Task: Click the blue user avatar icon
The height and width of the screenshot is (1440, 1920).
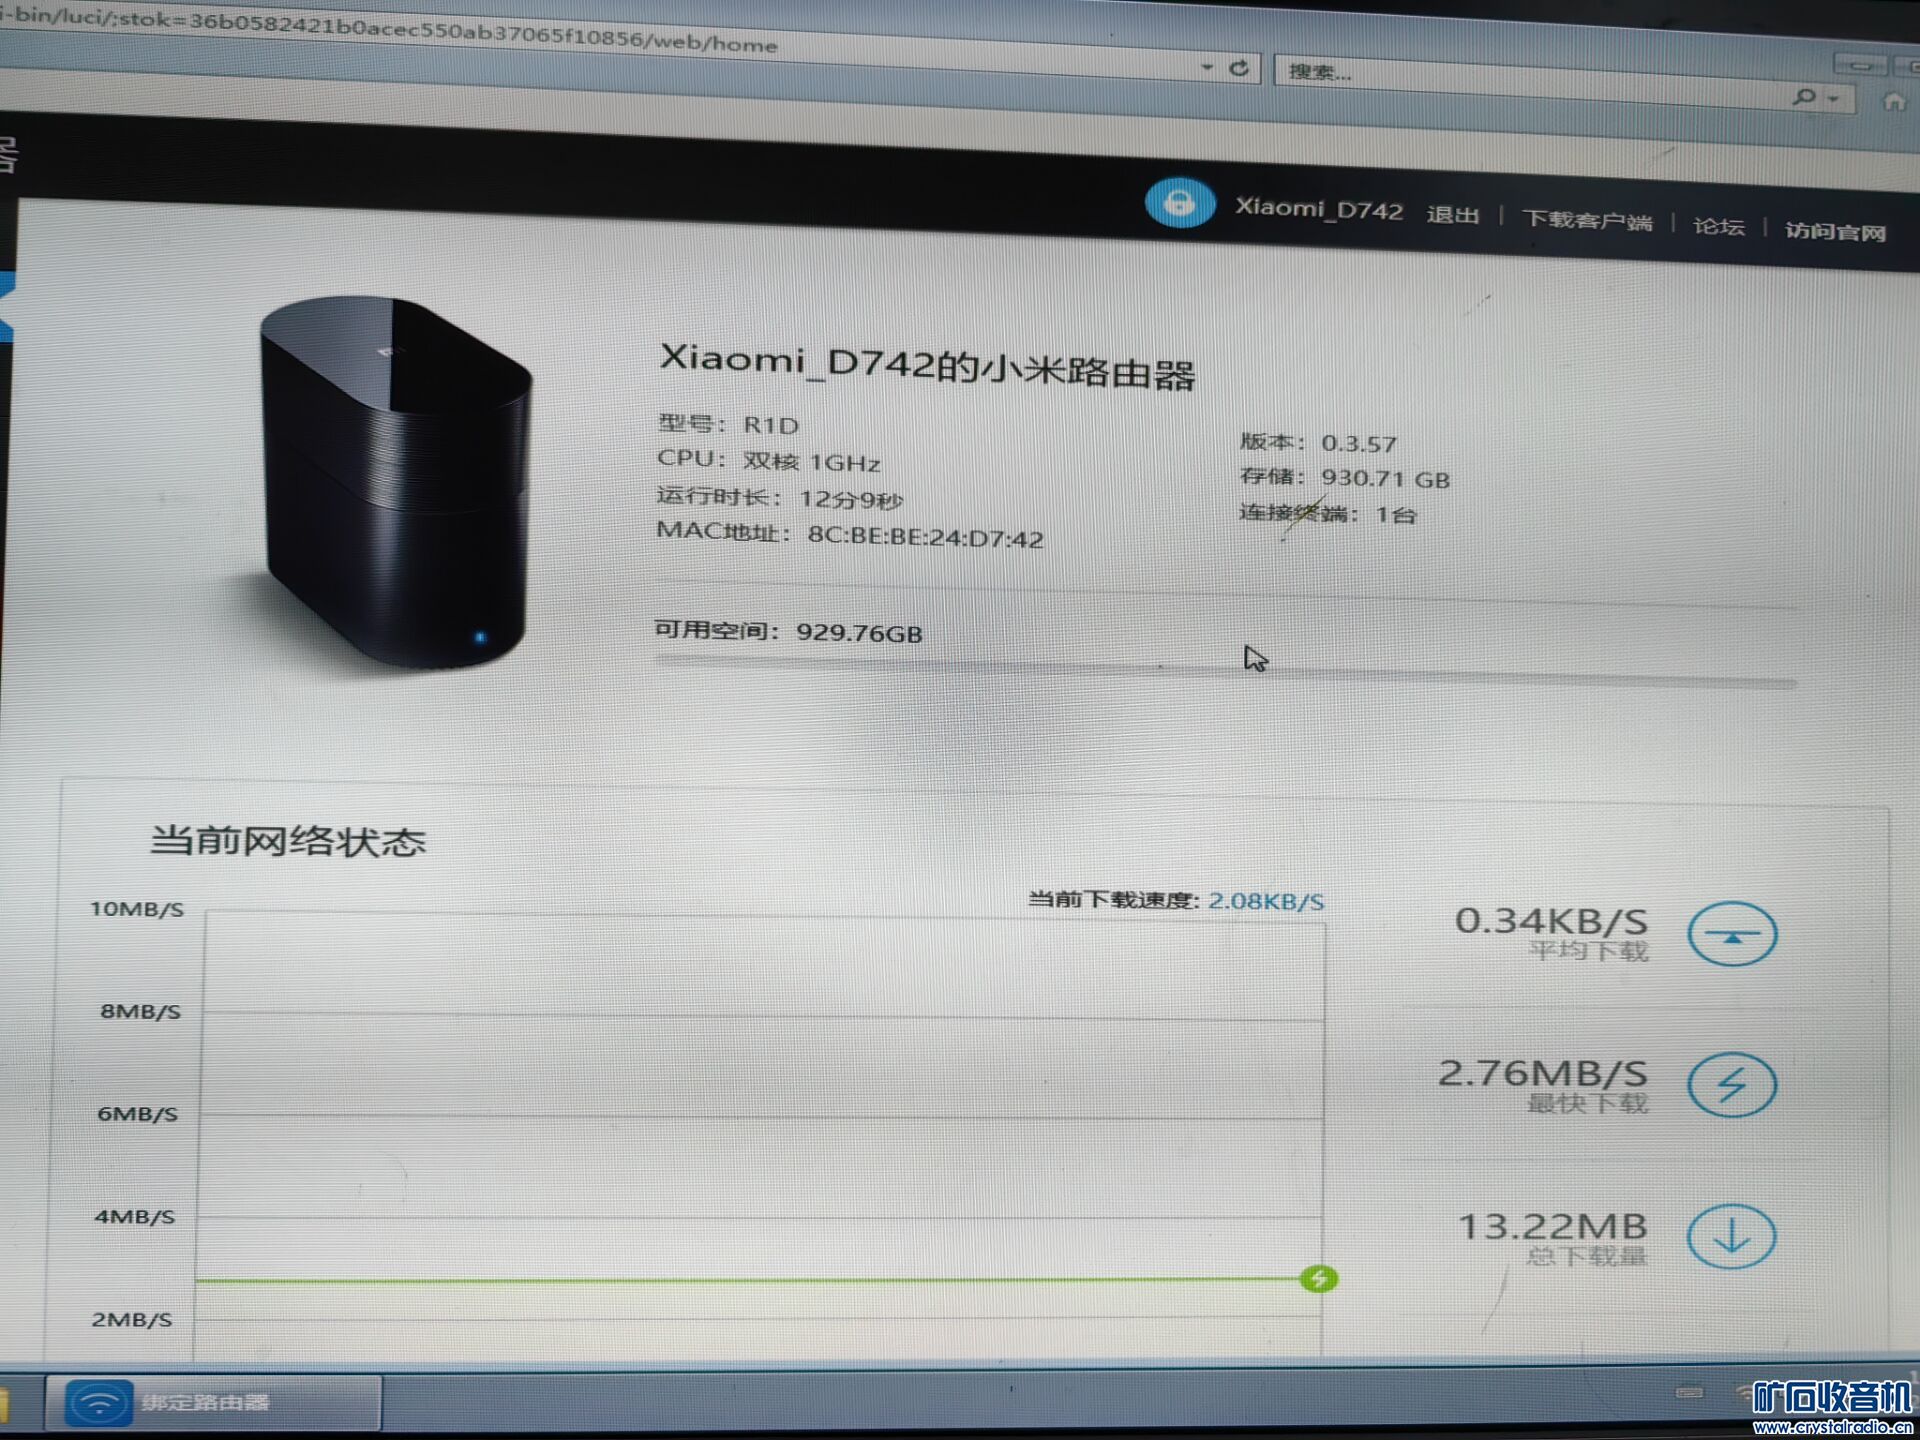Action: pos(1180,203)
